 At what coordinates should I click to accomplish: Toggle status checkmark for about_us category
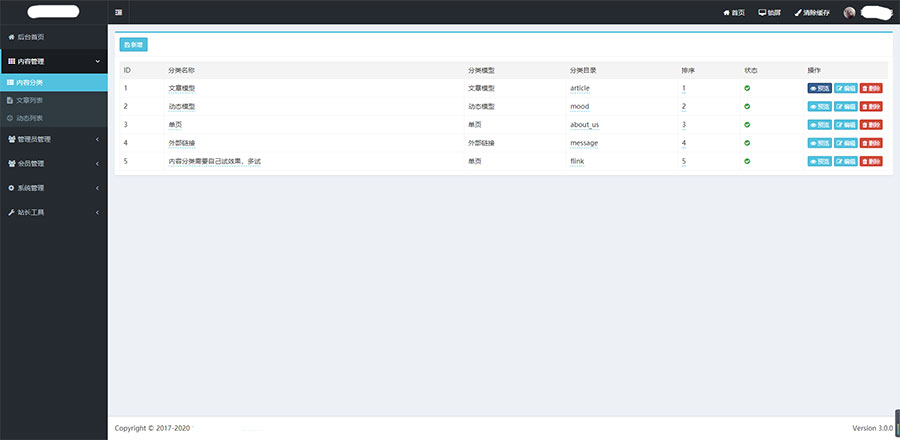[x=747, y=124]
